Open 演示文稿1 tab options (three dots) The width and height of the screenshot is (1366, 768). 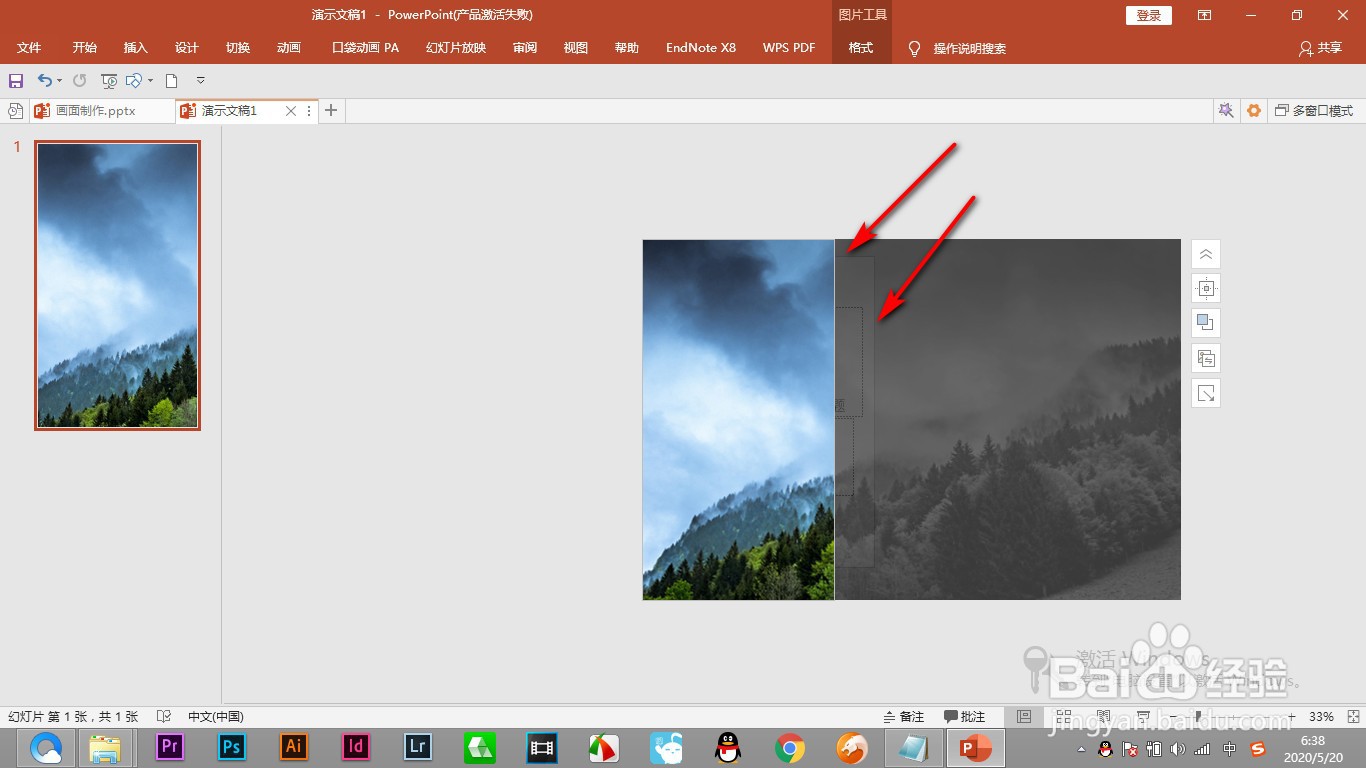(309, 111)
